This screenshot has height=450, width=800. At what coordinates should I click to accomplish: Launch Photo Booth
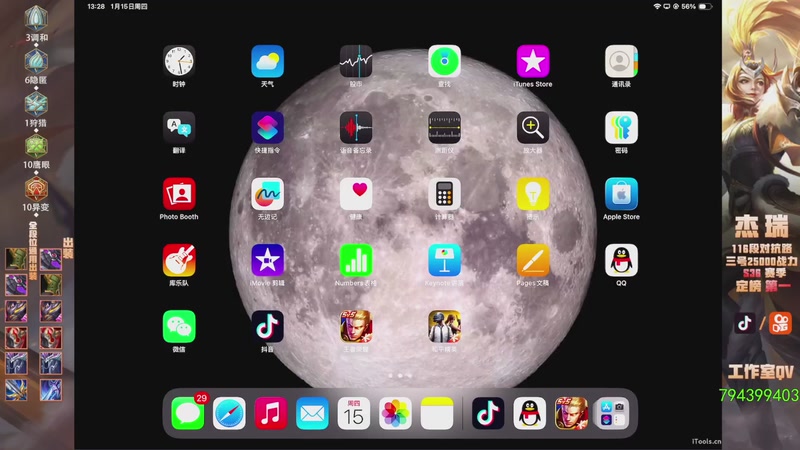pos(179,194)
